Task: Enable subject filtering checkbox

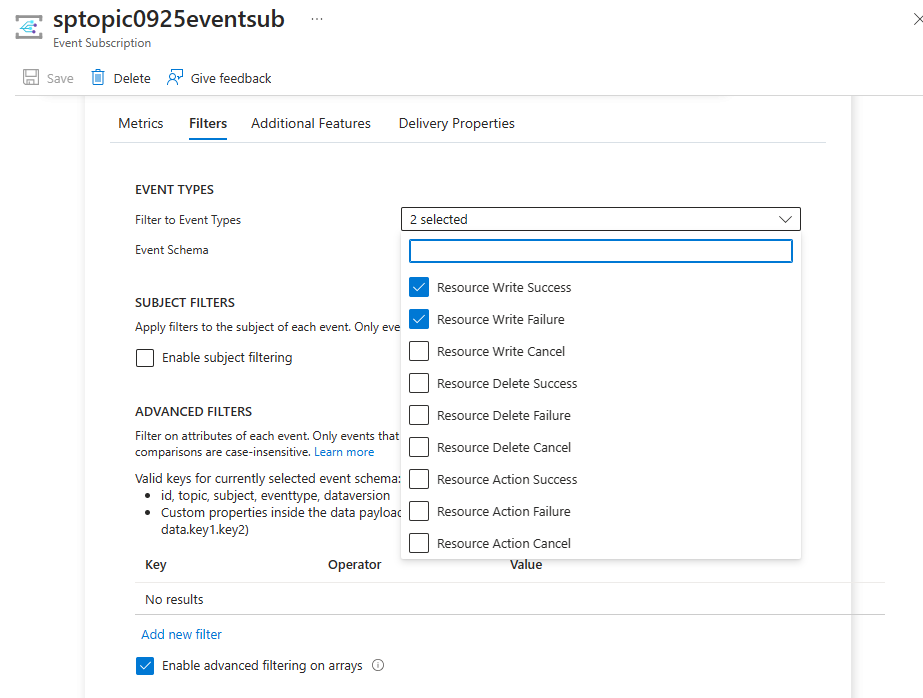Action: click(x=145, y=358)
